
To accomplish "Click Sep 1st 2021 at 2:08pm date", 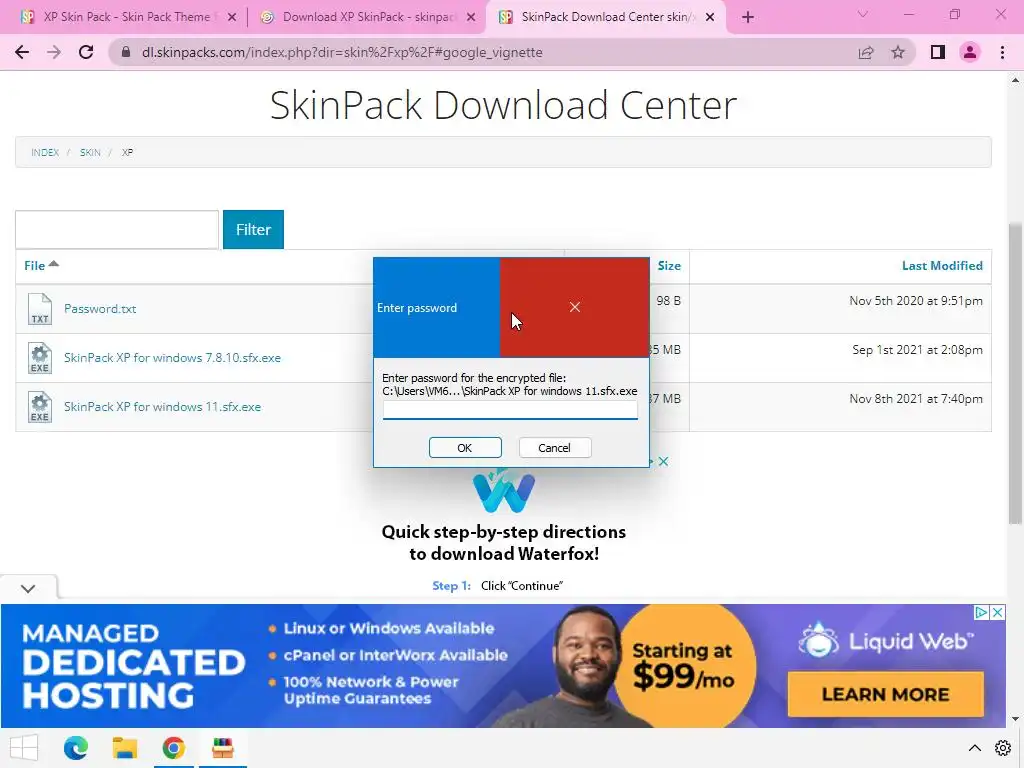I will tap(917, 349).
